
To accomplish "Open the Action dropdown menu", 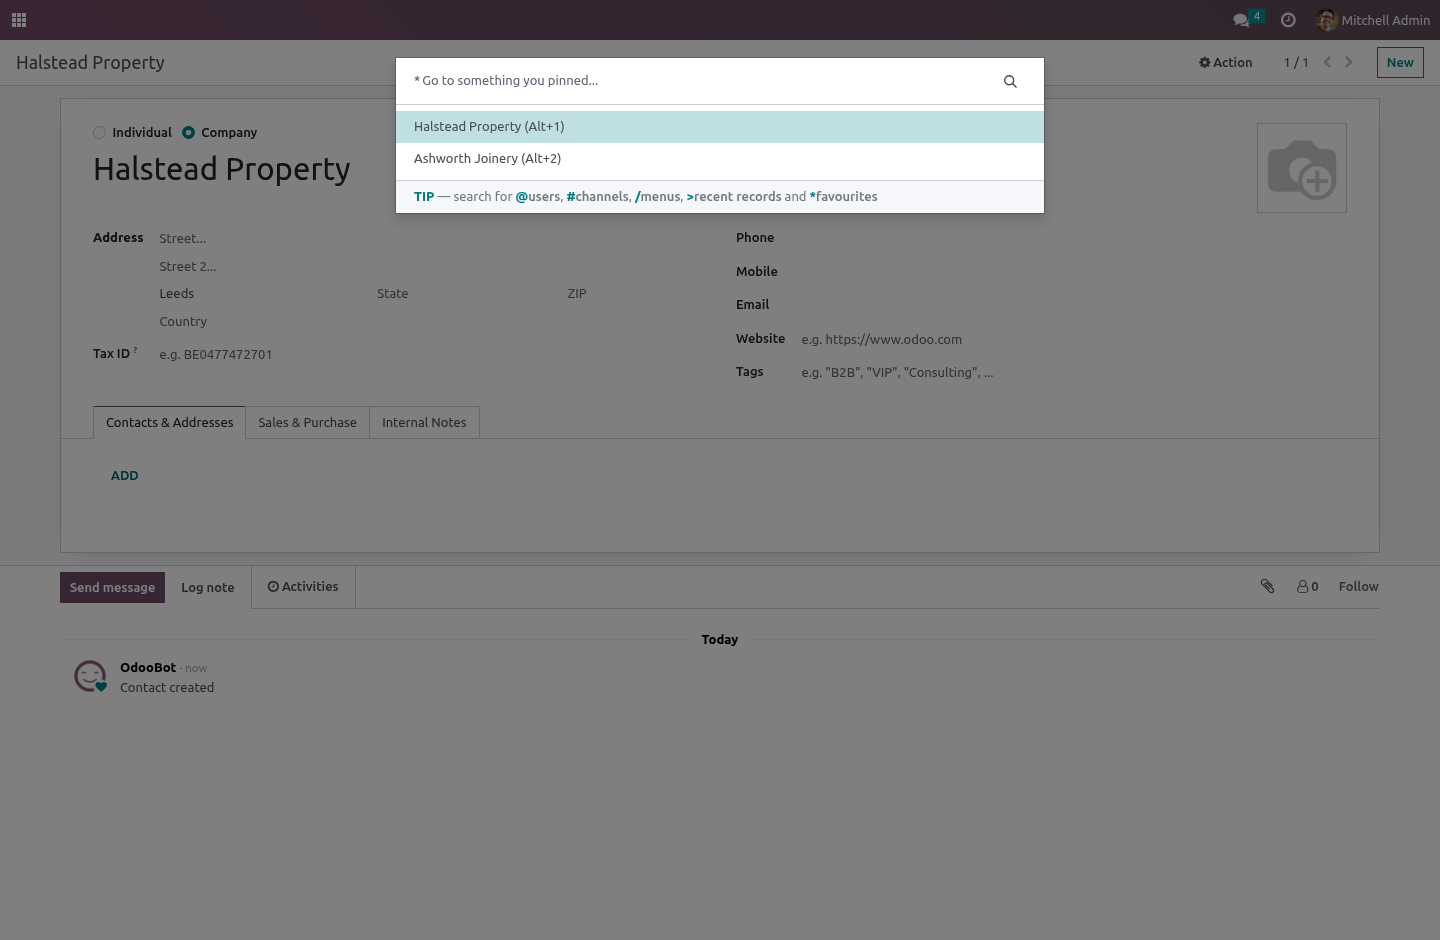I will [x=1226, y=62].
